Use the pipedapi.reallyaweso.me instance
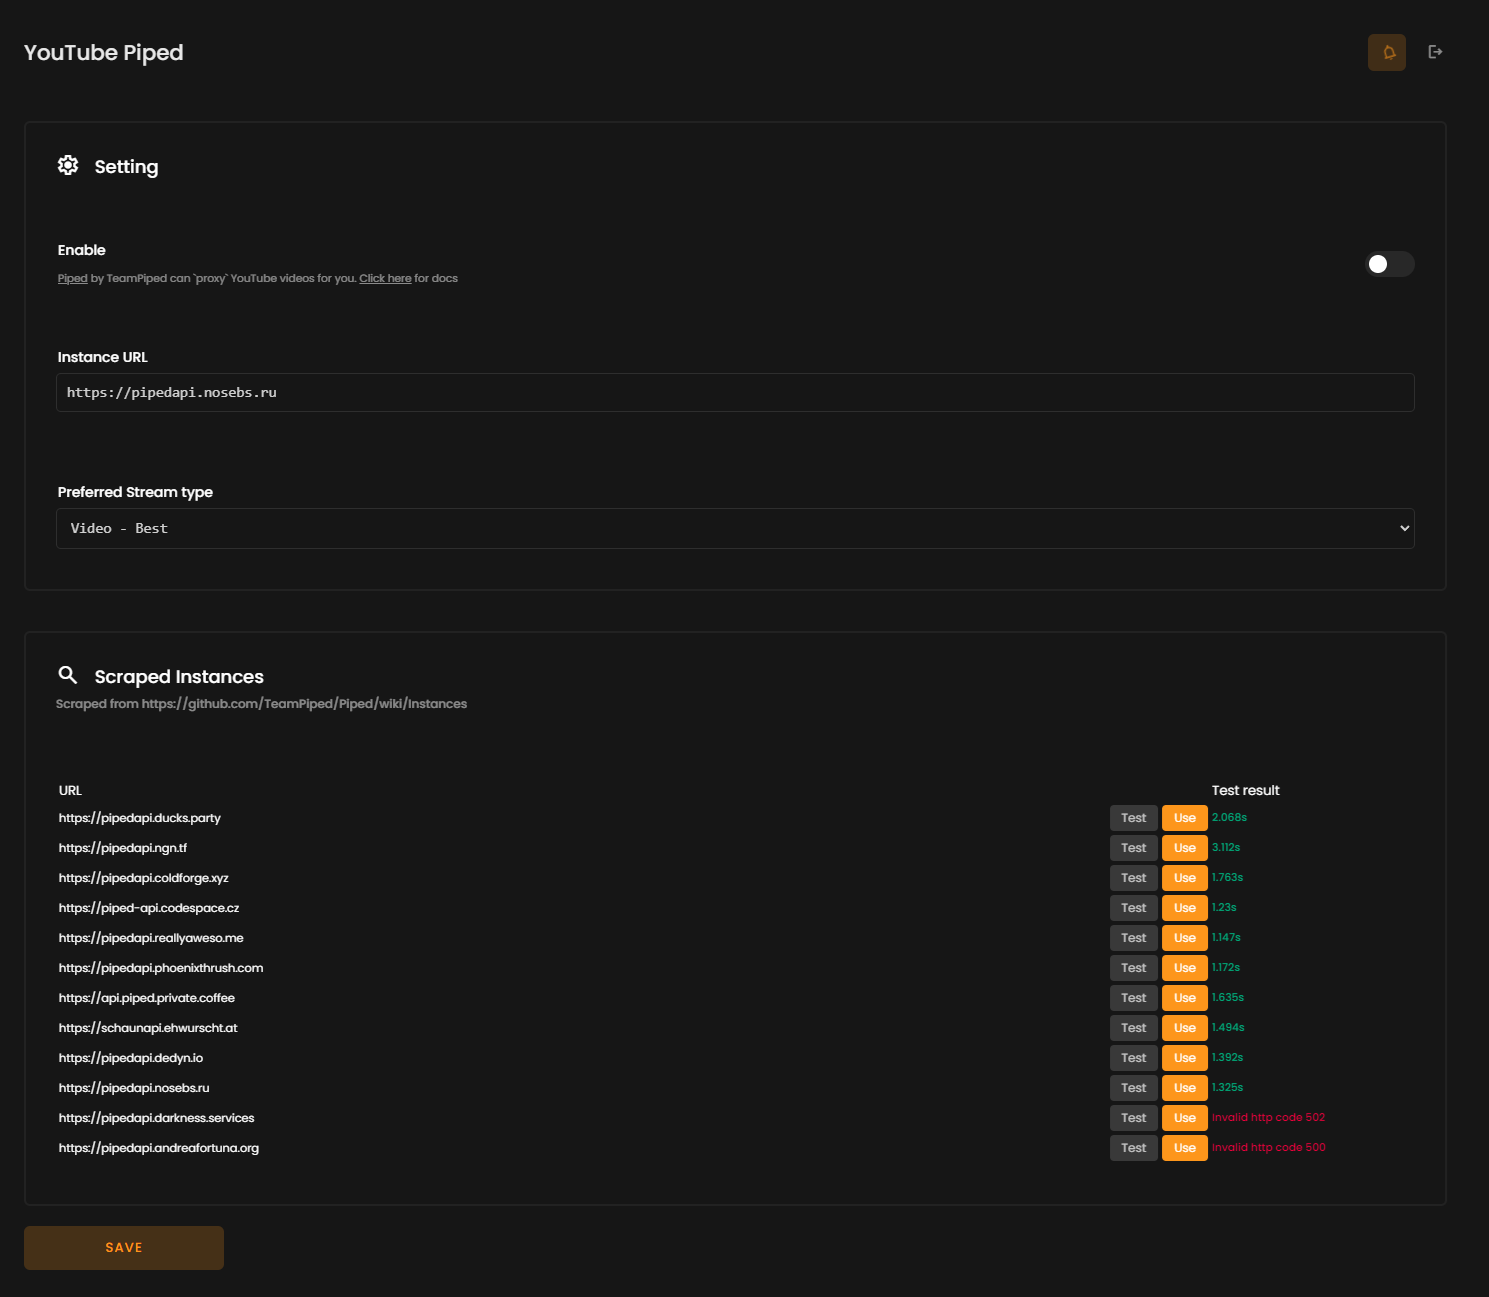This screenshot has height=1297, width=1489. [x=1185, y=938]
